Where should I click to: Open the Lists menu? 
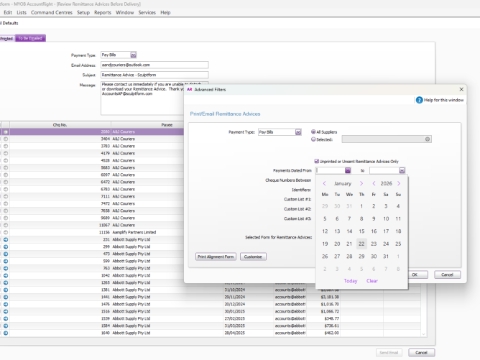click(x=21, y=12)
